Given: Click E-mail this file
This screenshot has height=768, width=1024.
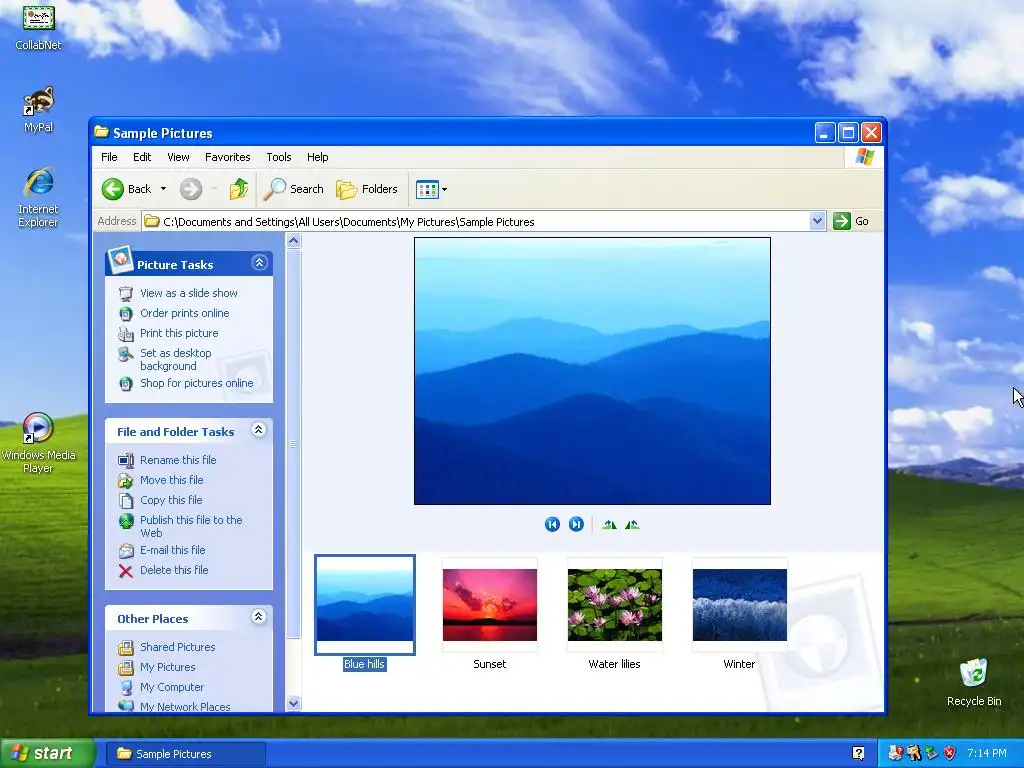Looking at the screenshot, I should pyautogui.click(x=172, y=550).
